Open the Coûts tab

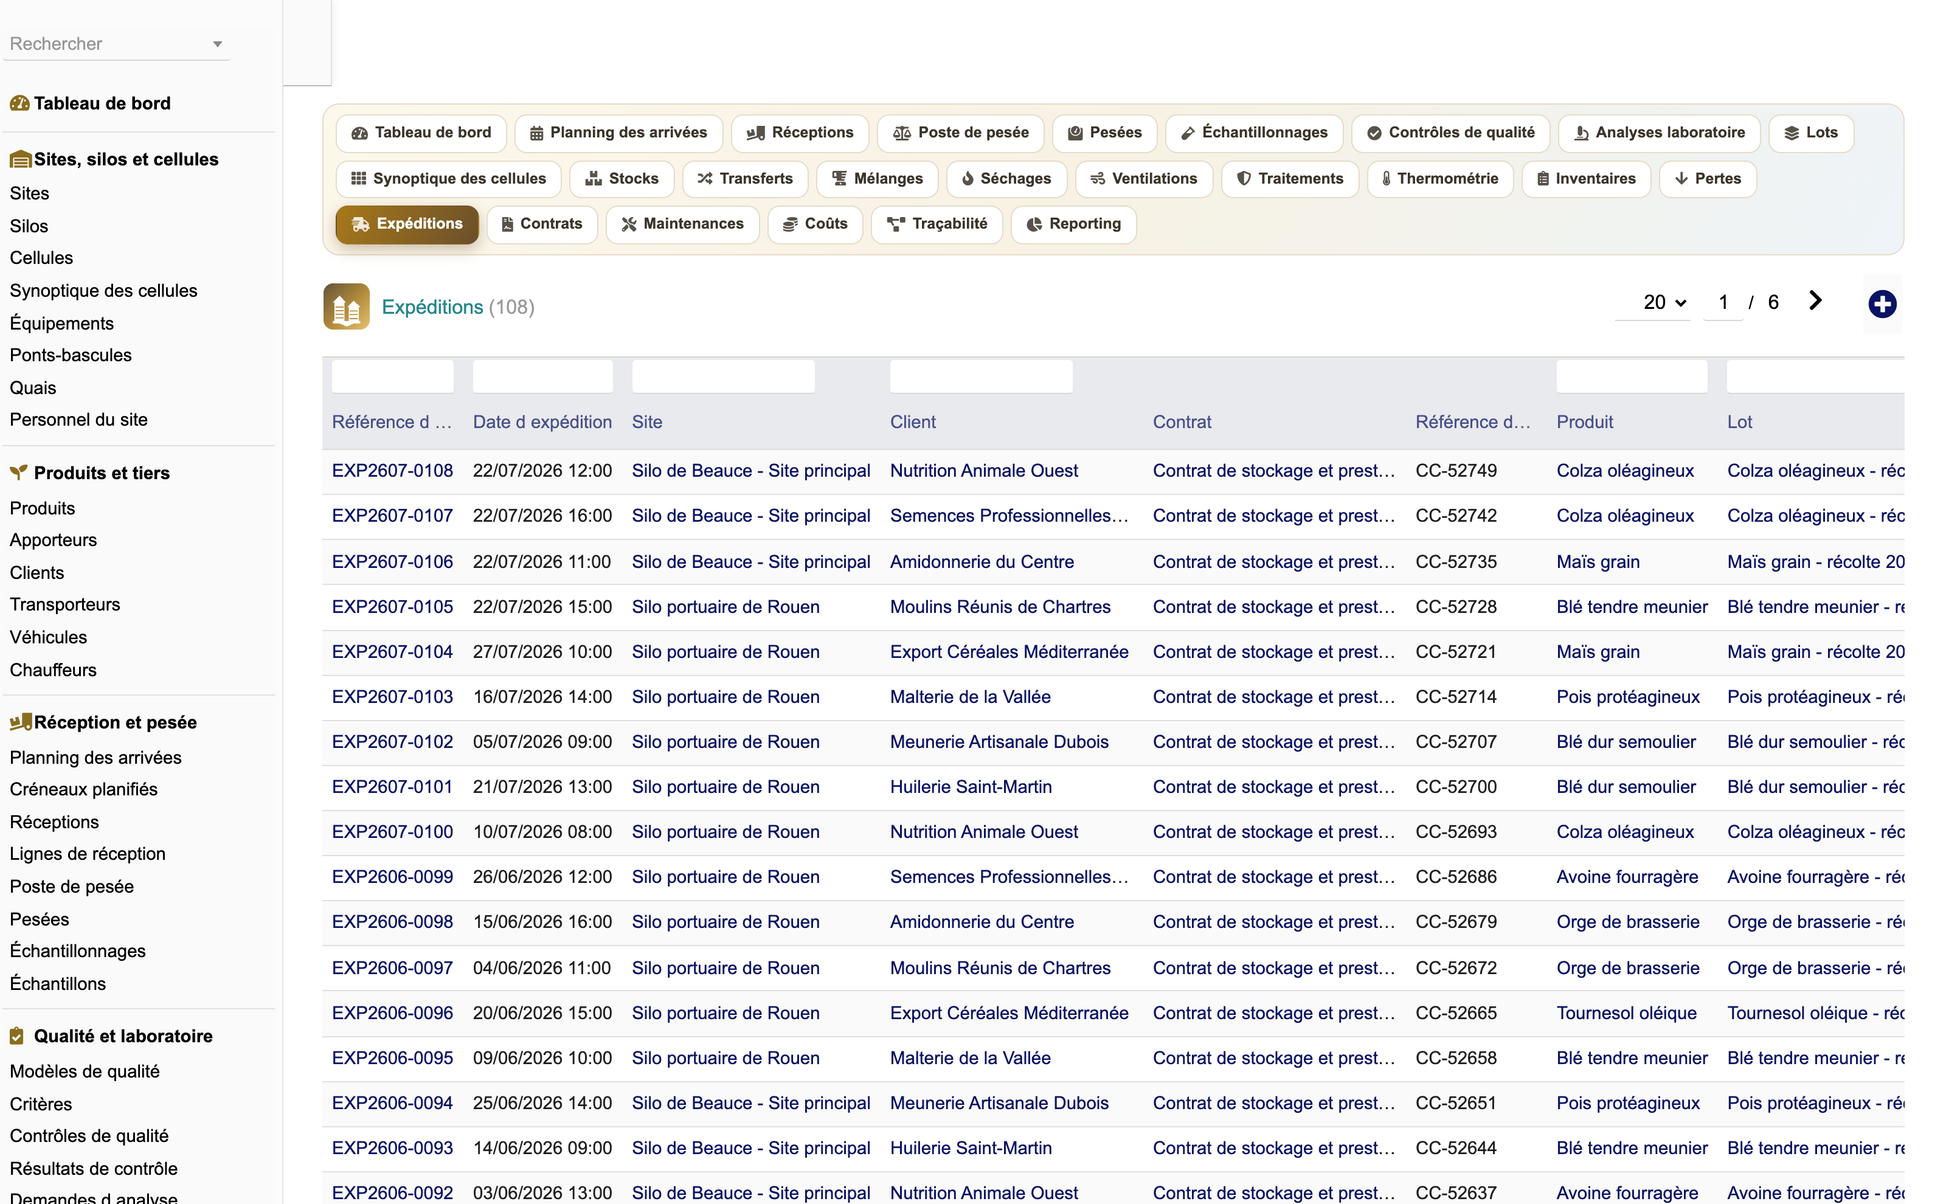815,224
